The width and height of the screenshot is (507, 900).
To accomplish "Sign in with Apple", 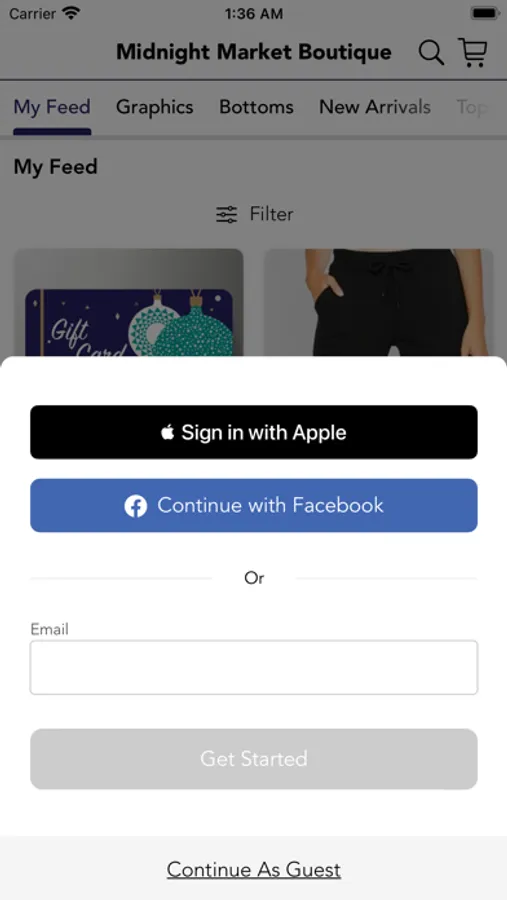I will (x=254, y=432).
